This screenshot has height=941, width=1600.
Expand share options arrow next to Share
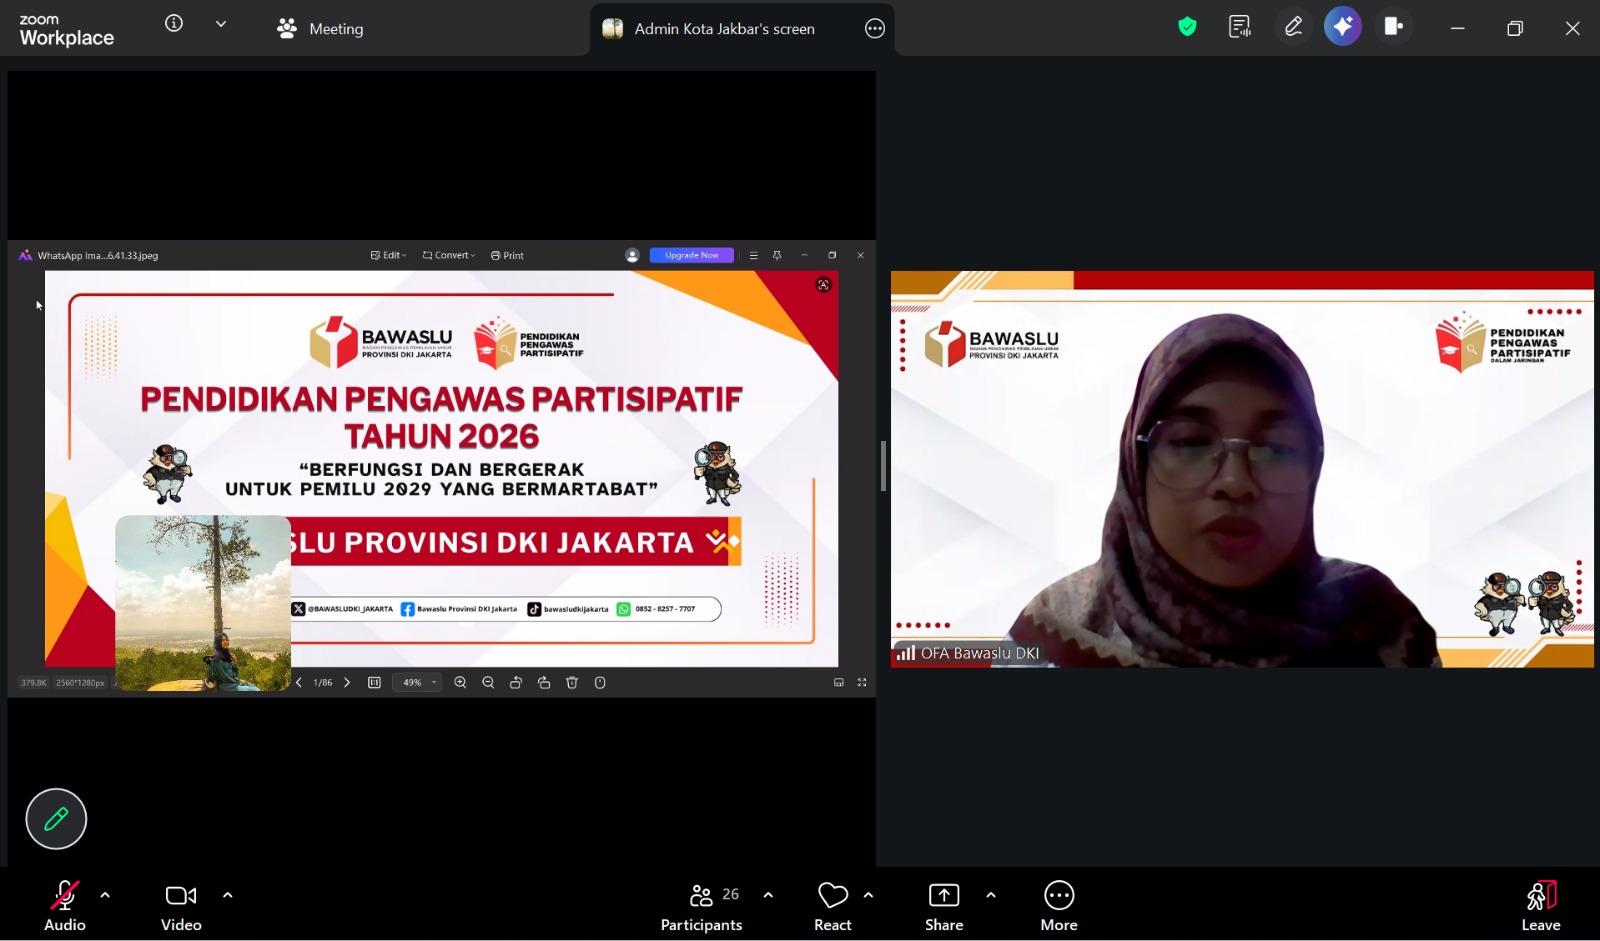(991, 895)
